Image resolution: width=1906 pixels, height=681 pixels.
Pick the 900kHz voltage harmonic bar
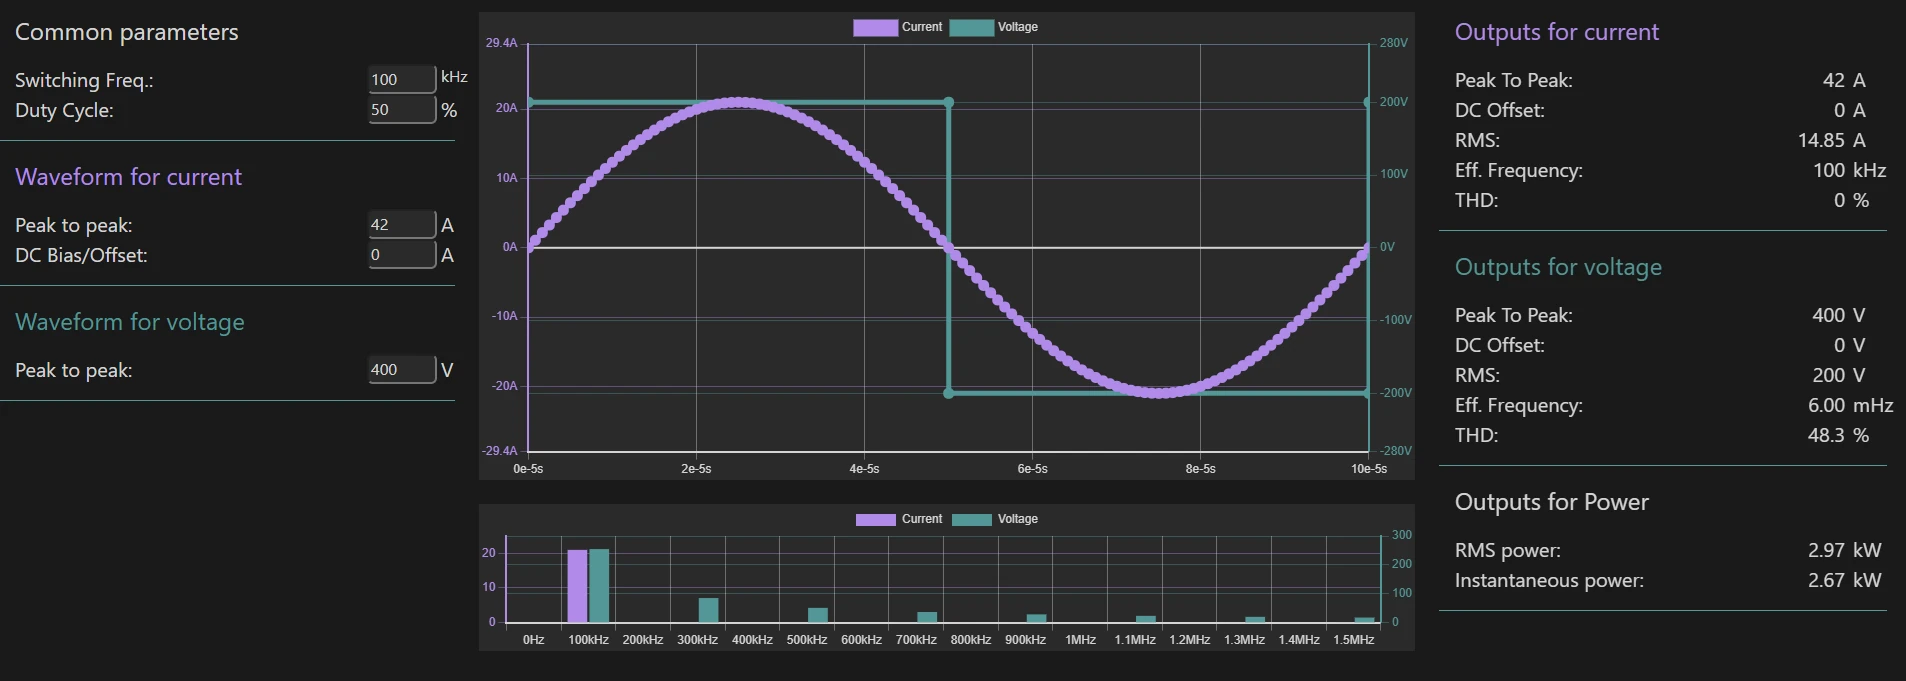pyautogui.click(x=1036, y=618)
